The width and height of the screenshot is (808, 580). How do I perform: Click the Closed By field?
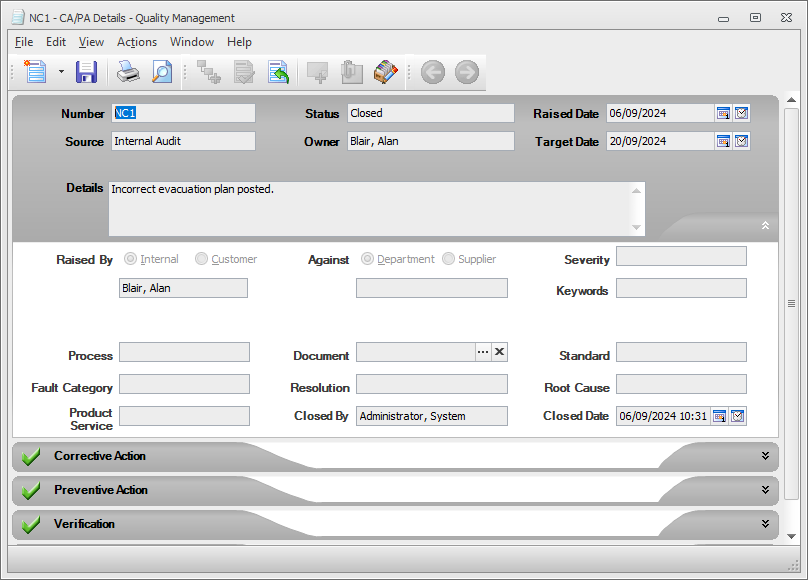point(432,416)
